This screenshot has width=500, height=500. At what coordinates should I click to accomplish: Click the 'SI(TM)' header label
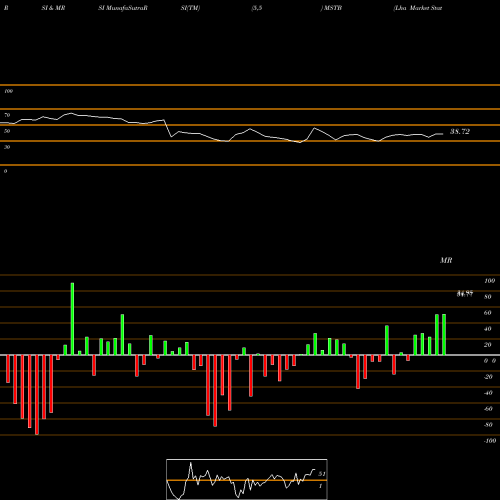click(x=190, y=8)
